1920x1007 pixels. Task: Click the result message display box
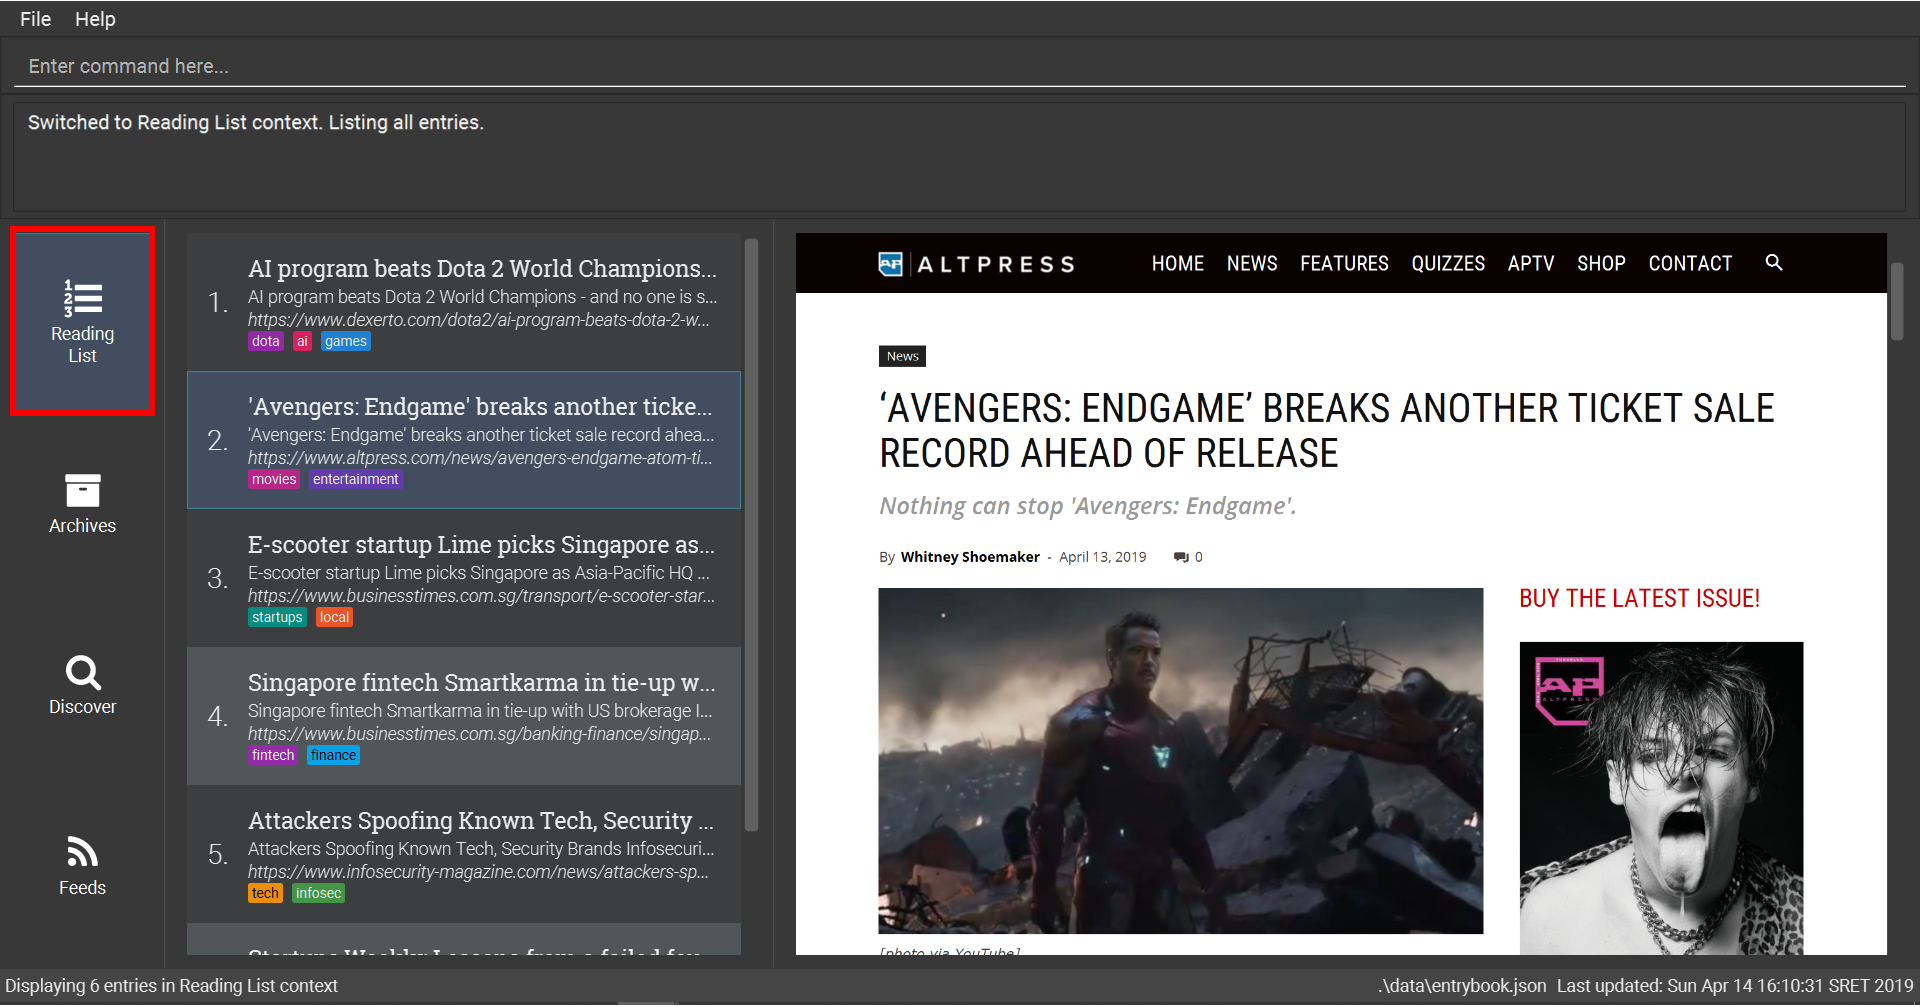point(960,155)
